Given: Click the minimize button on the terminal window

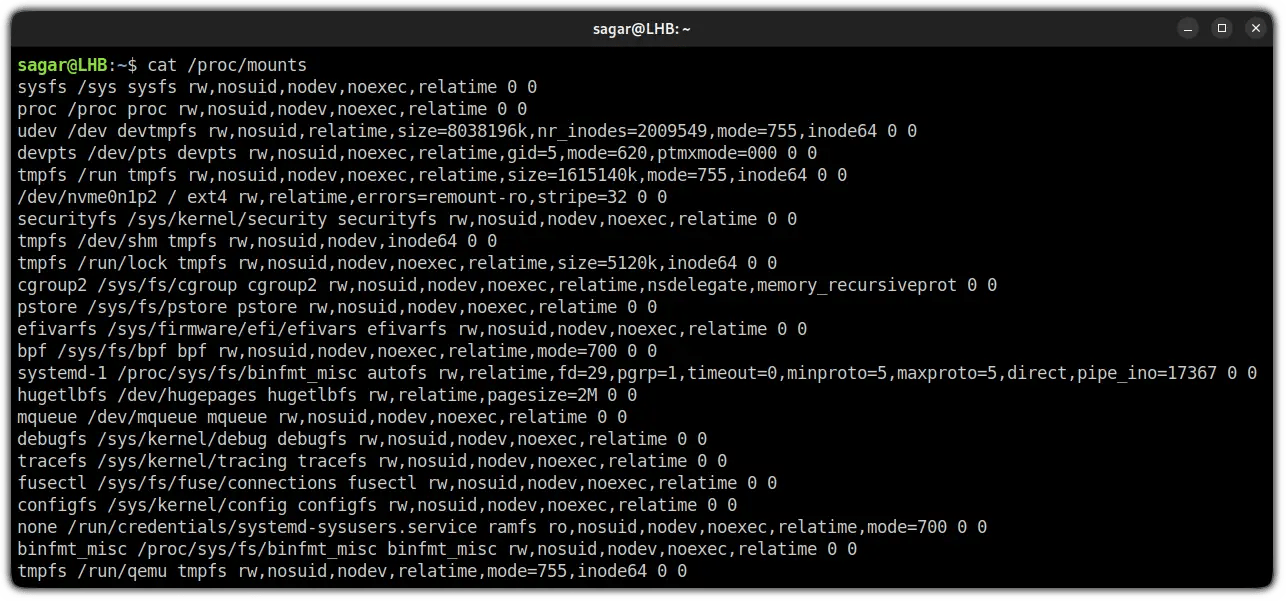Looking at the screenshot, I should click(x=1188, y=29).
